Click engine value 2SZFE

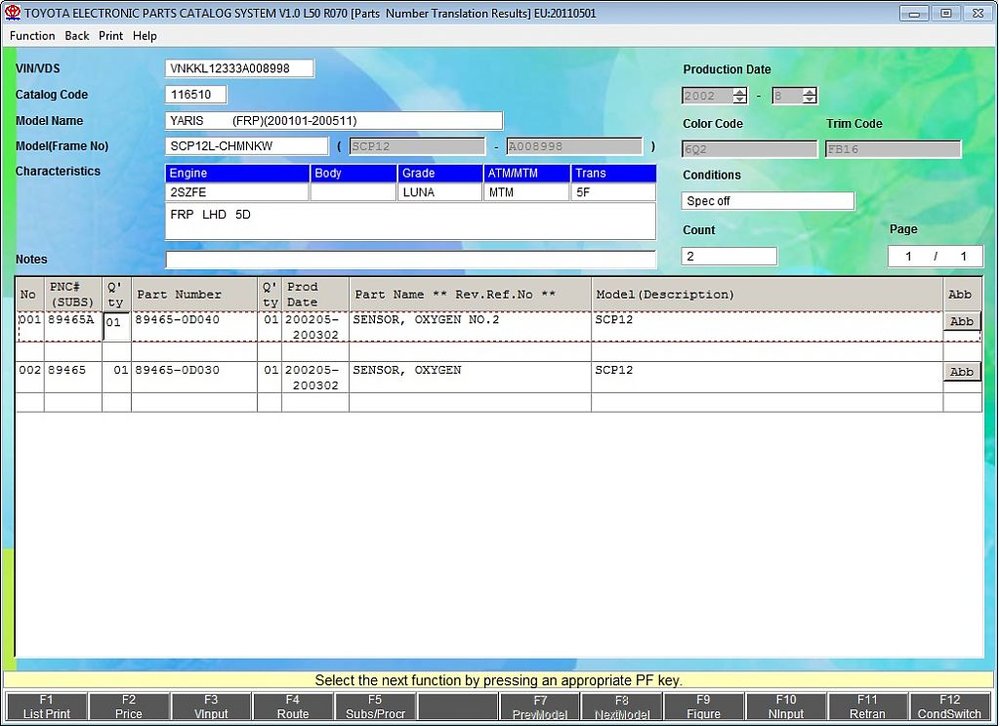(237, 192)
